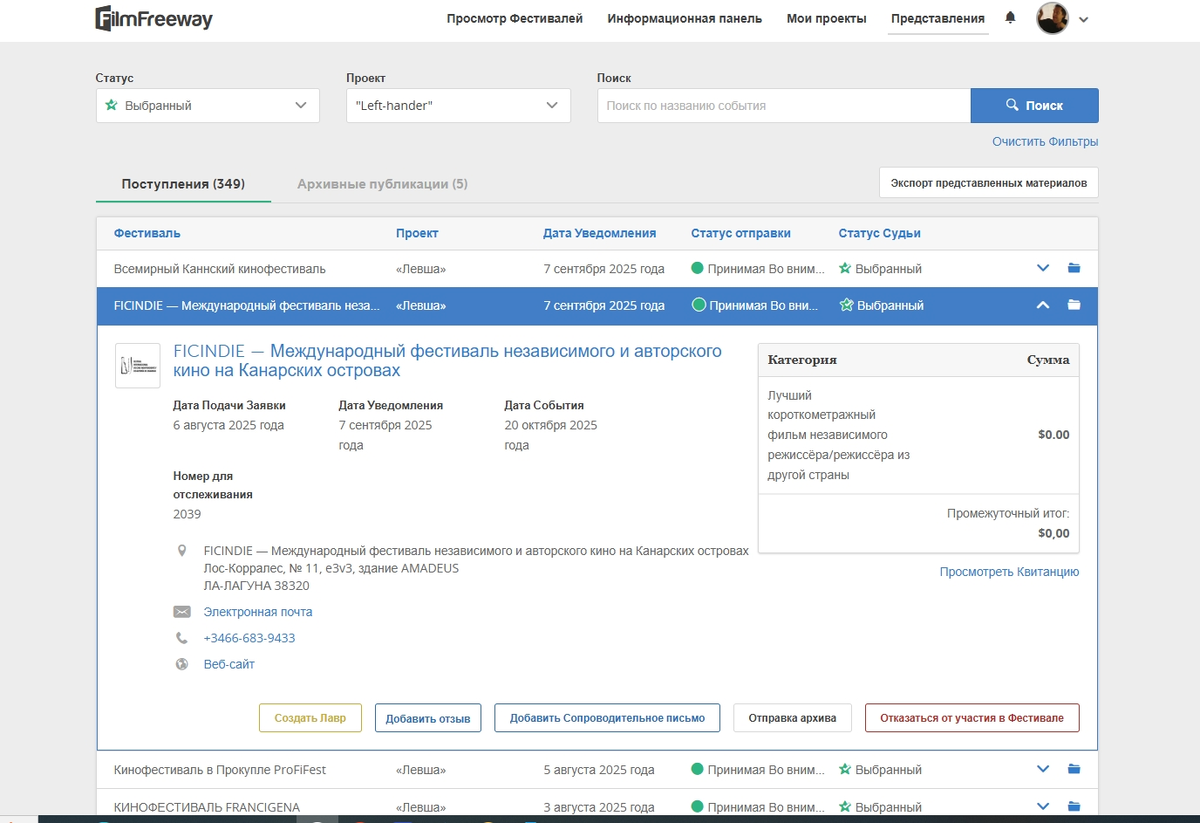Open the folder icon in the ProFiFest row
1200x823 pixels.
(x=1074, y=769)
